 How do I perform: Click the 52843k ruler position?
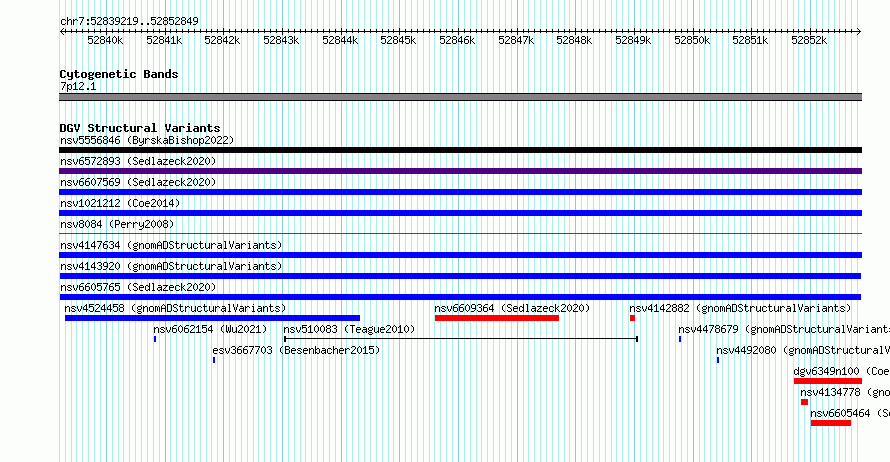281,40
